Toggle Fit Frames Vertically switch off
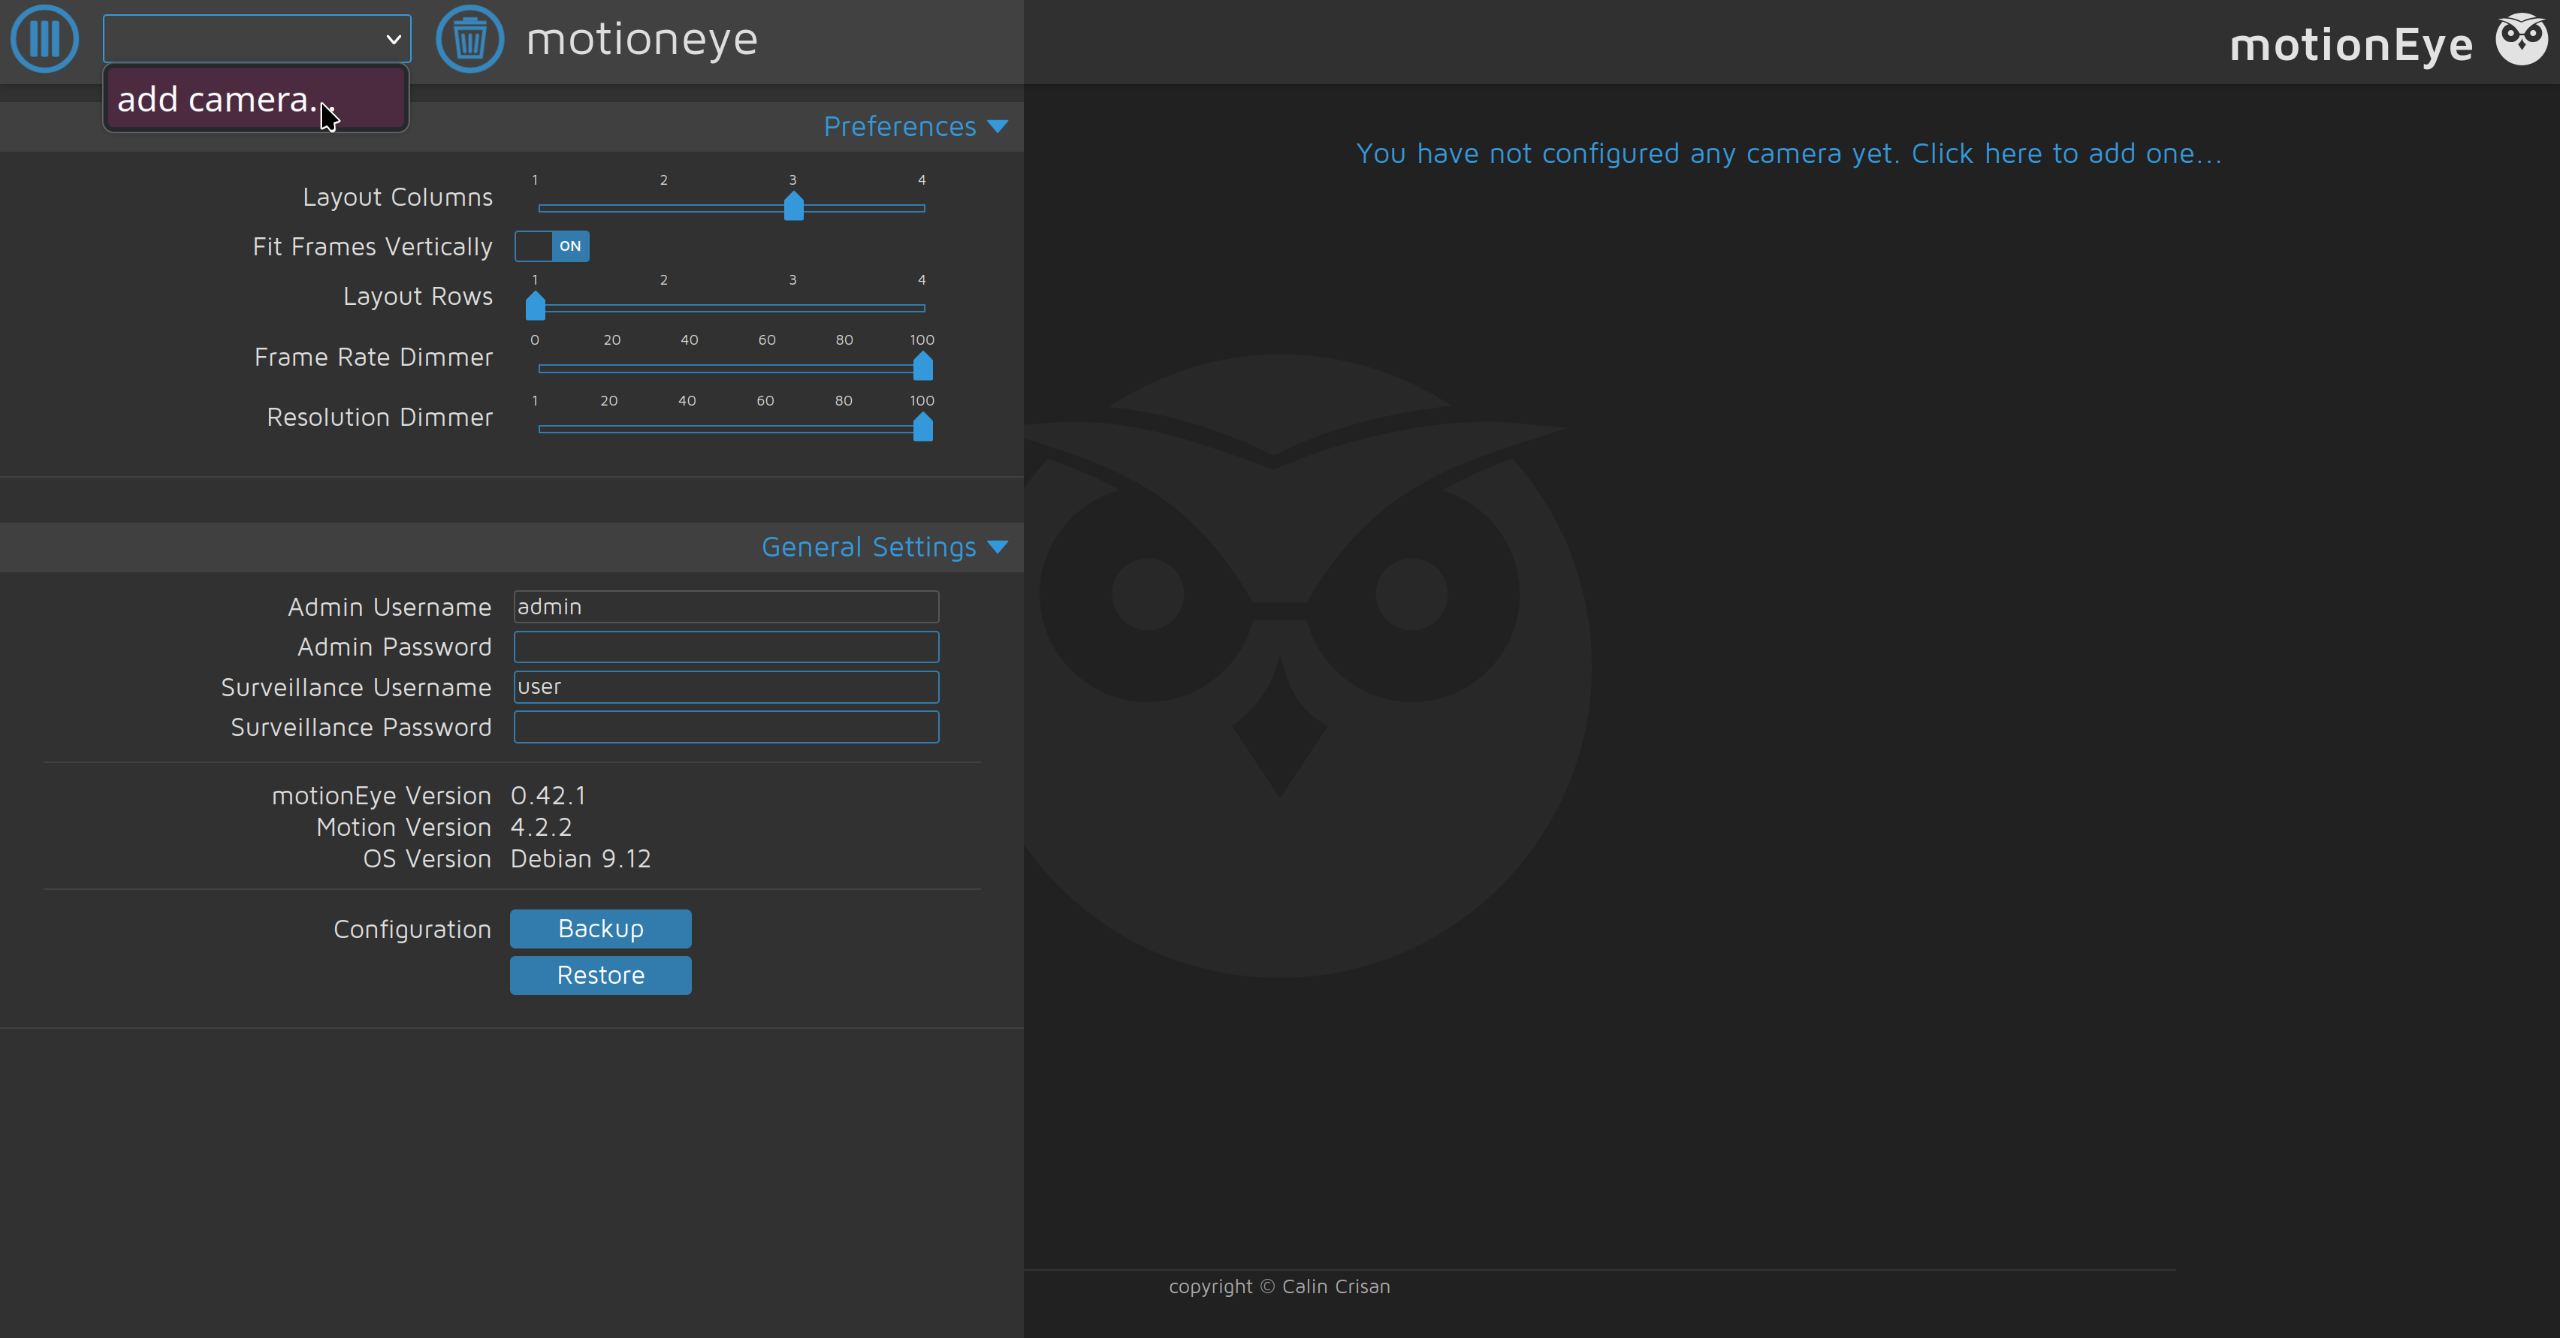Image resolution: width=2560 pixels, height=1338 pixels. coord(552,246)
